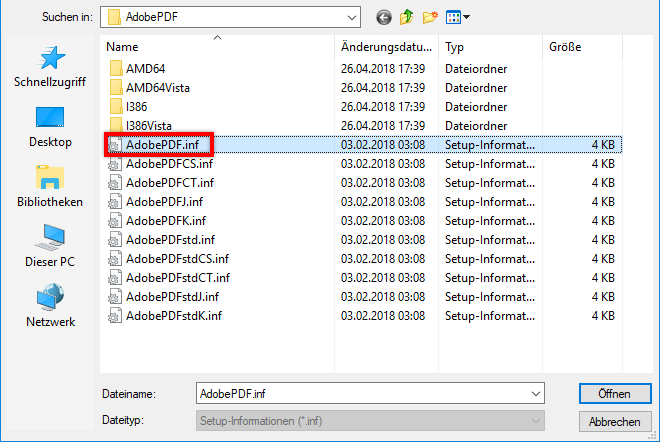Click 4 KB size of AdobePDFstdK.inf
660x442 pixels.
[x=603, y=316]
